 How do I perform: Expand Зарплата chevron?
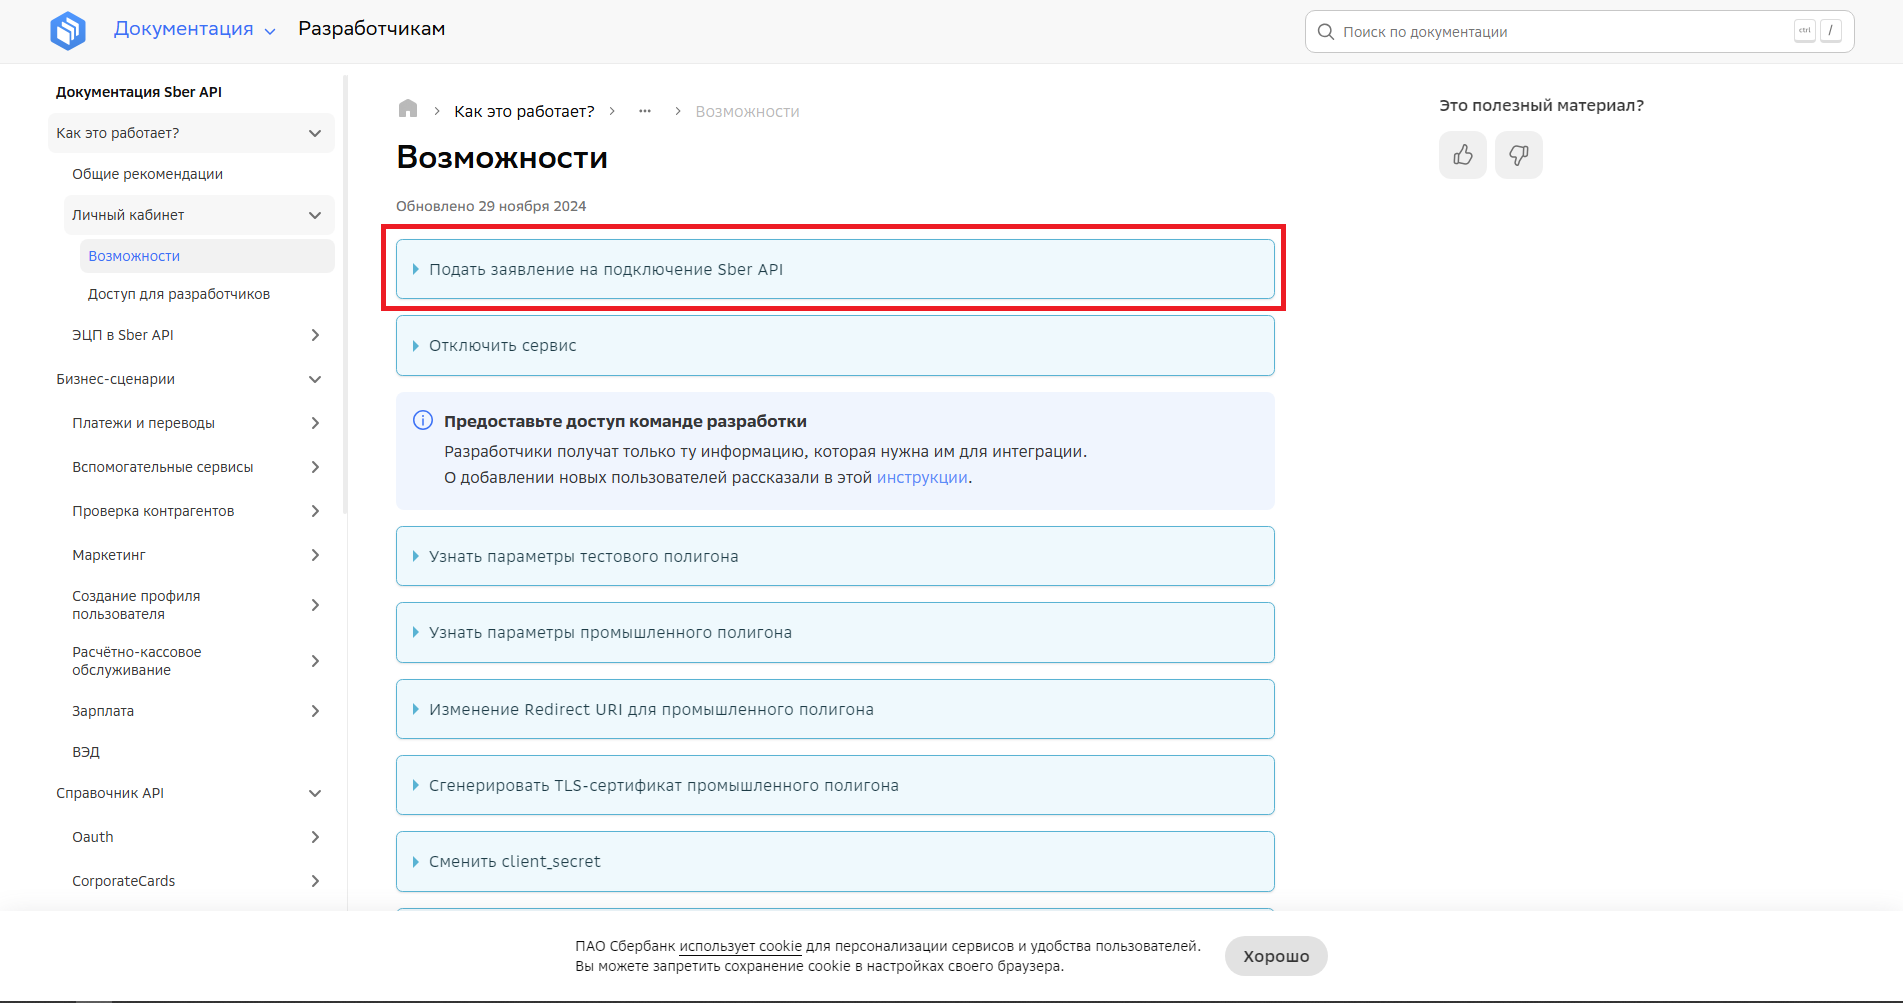[315, 711]
